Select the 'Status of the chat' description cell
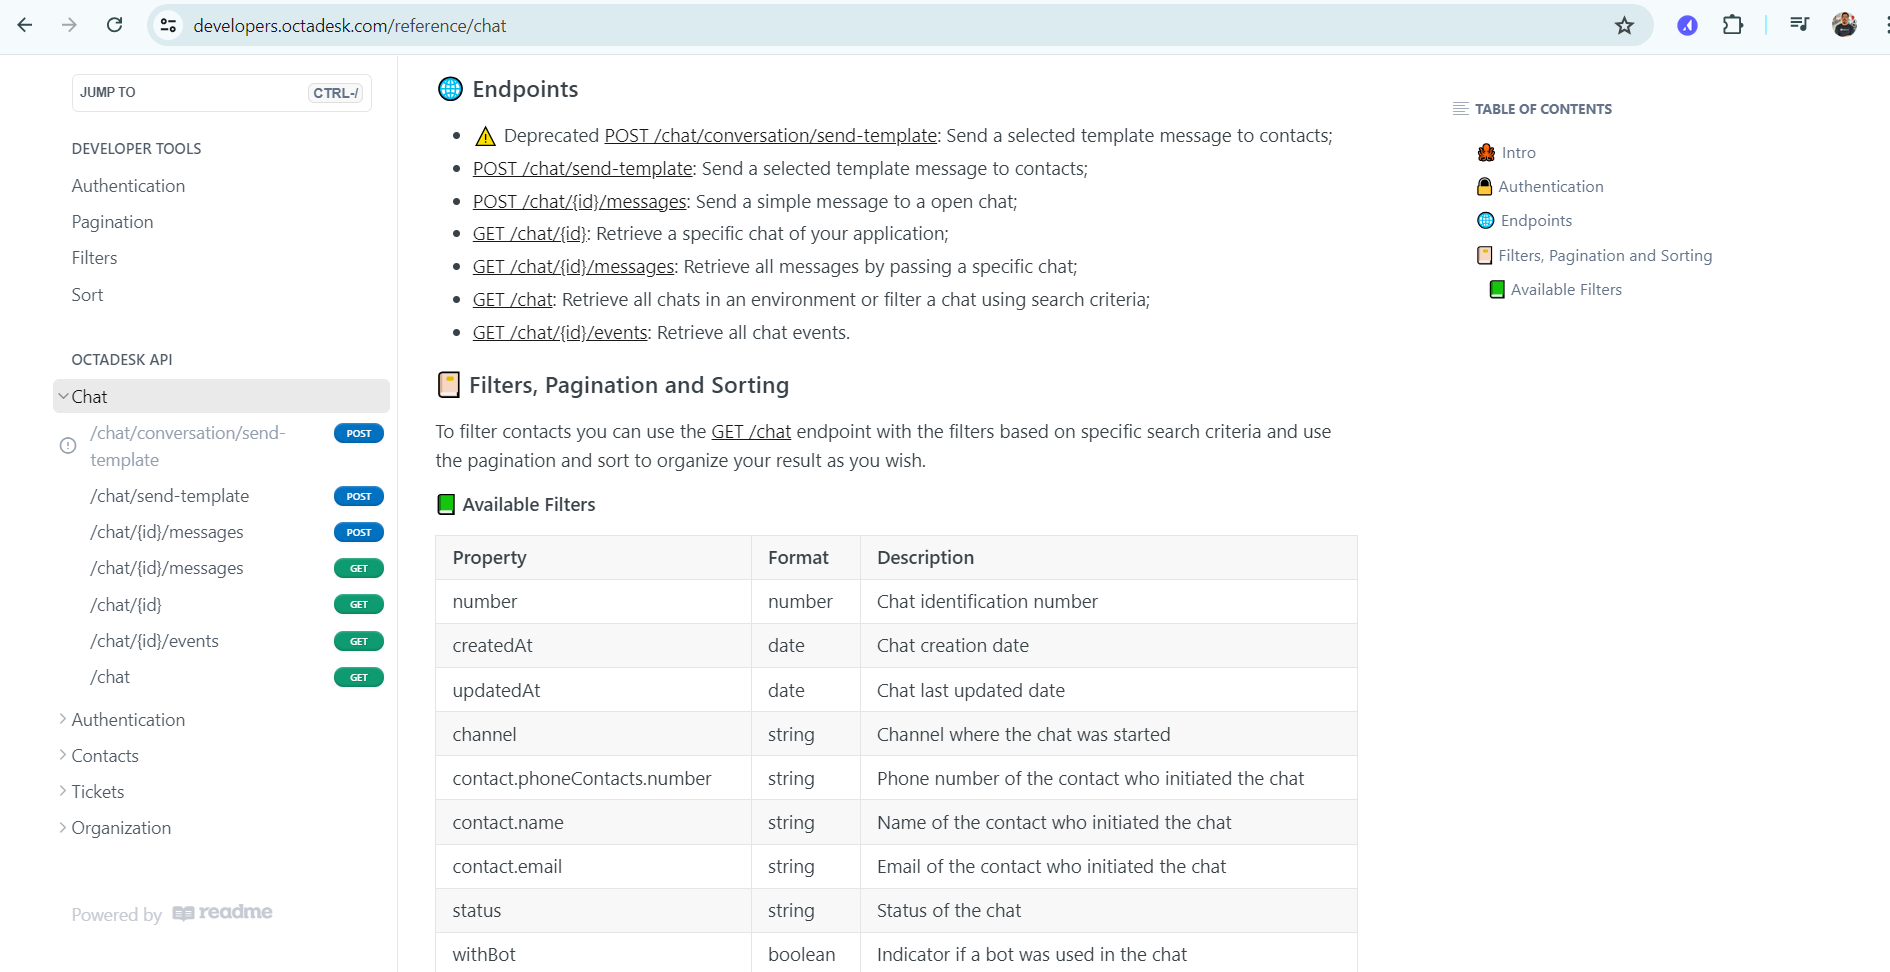Viewport: 1890px width, 972px height. [1108, 910]
